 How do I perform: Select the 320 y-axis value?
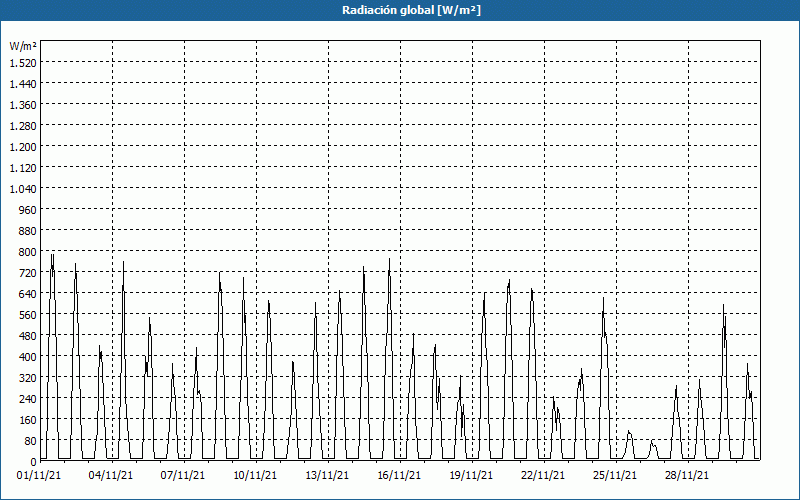(x=28, y=378)
